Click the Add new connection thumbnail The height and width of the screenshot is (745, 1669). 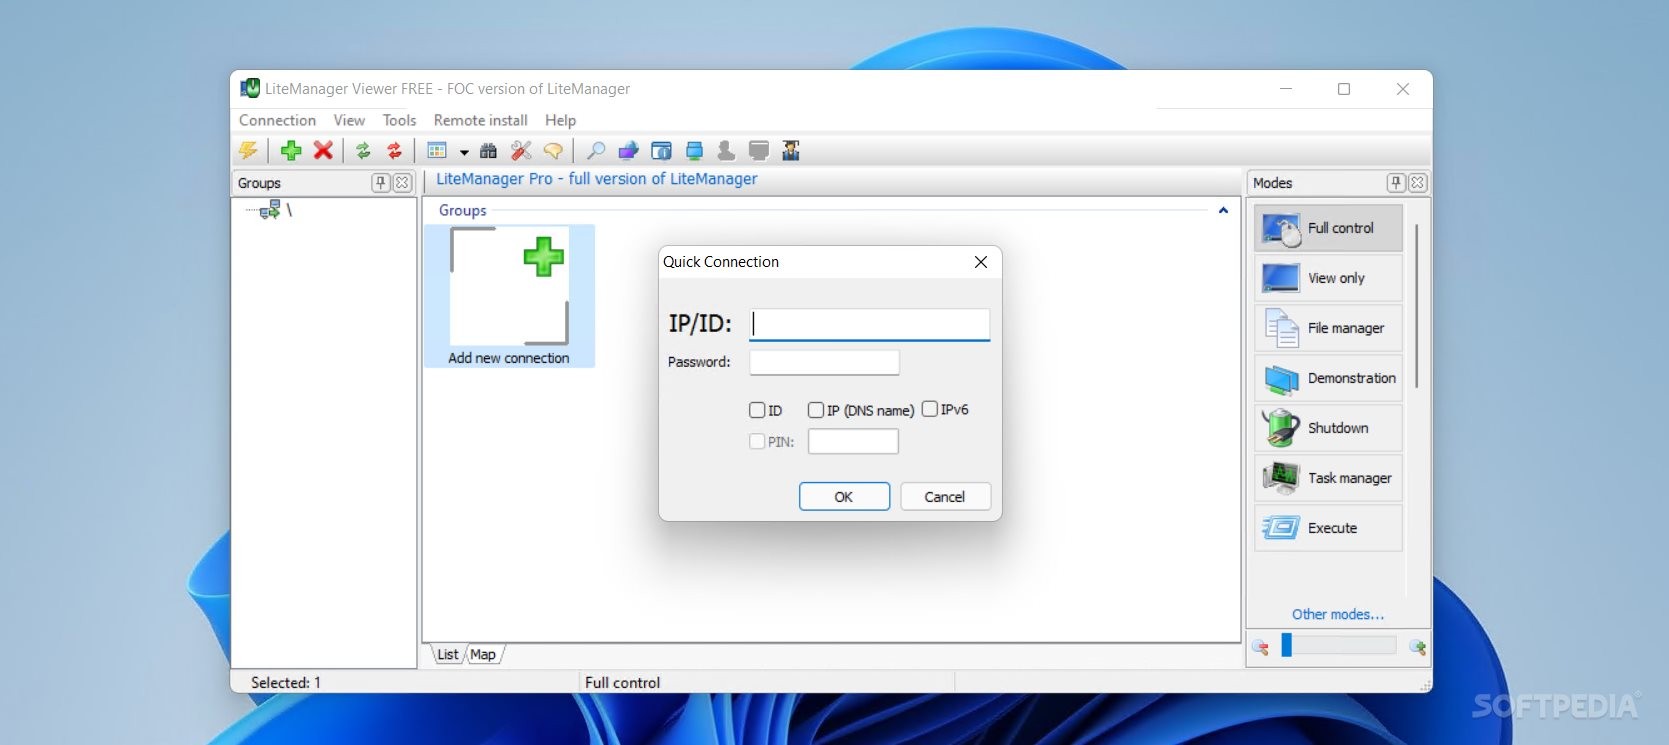[x=509, y=296]
